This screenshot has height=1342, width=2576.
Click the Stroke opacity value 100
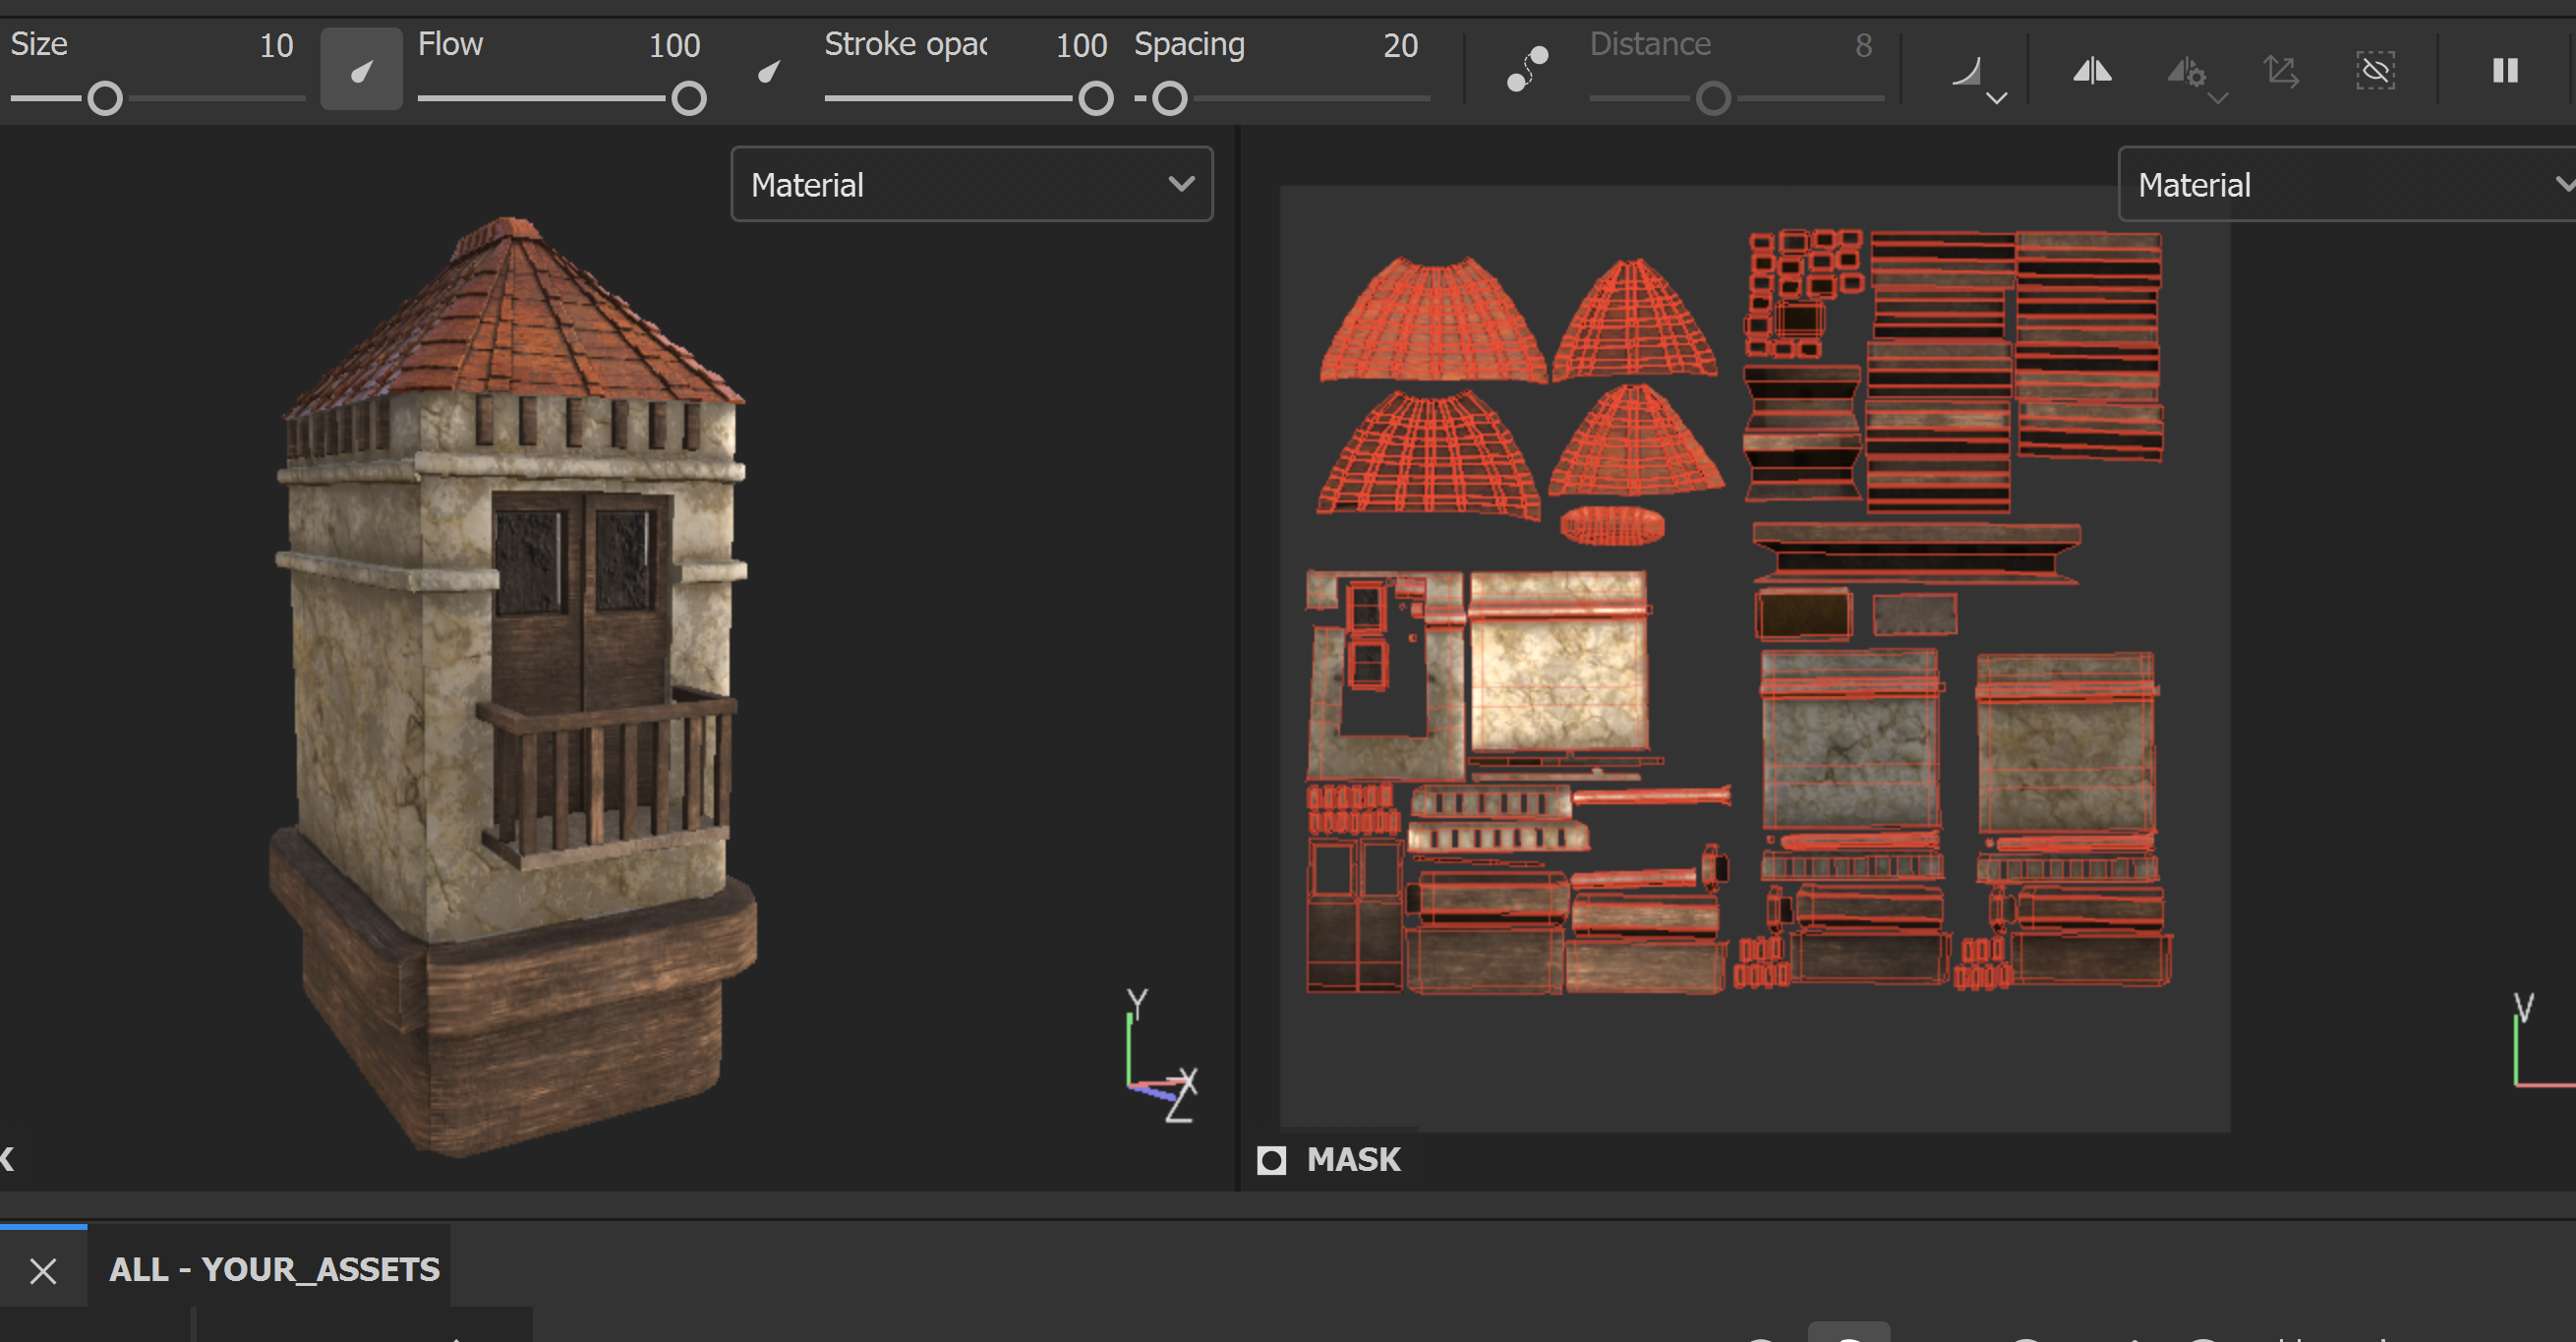pyautogui.click(x=1081, y=45)
